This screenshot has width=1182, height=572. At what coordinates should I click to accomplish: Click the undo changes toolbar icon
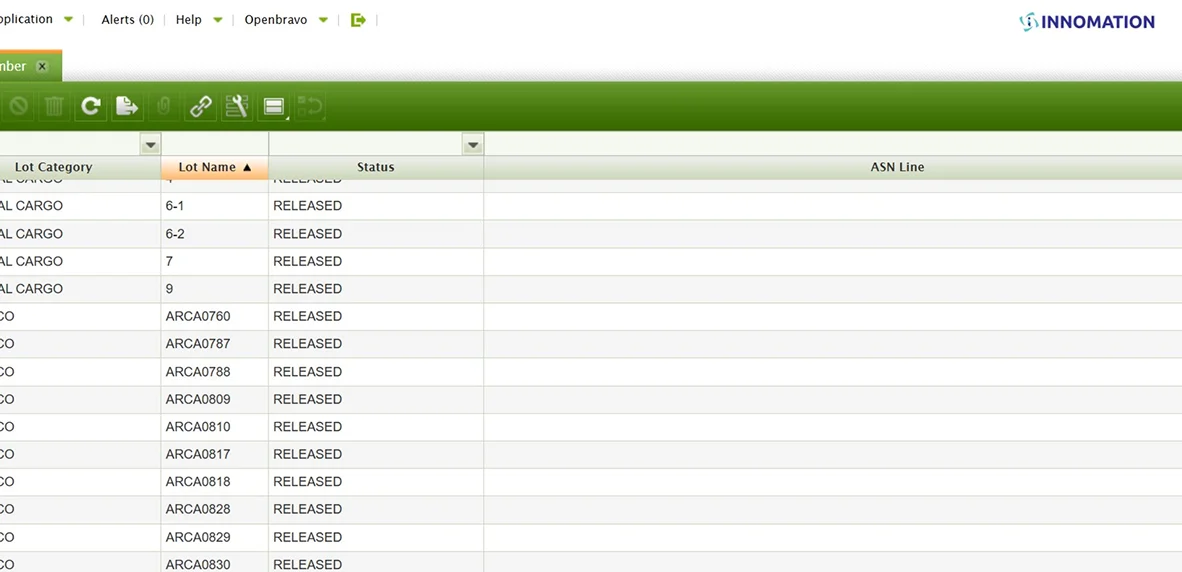pyautogui.click(x=311, y=106)
